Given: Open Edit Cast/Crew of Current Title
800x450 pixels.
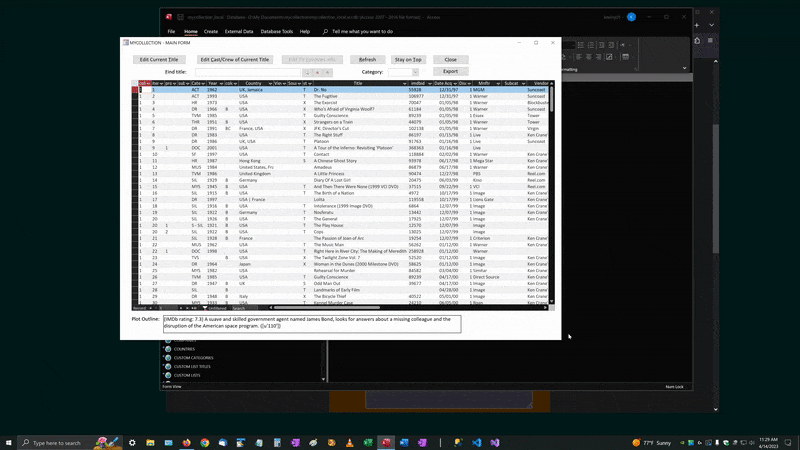Looking at the screenshot, I should 235,60.
